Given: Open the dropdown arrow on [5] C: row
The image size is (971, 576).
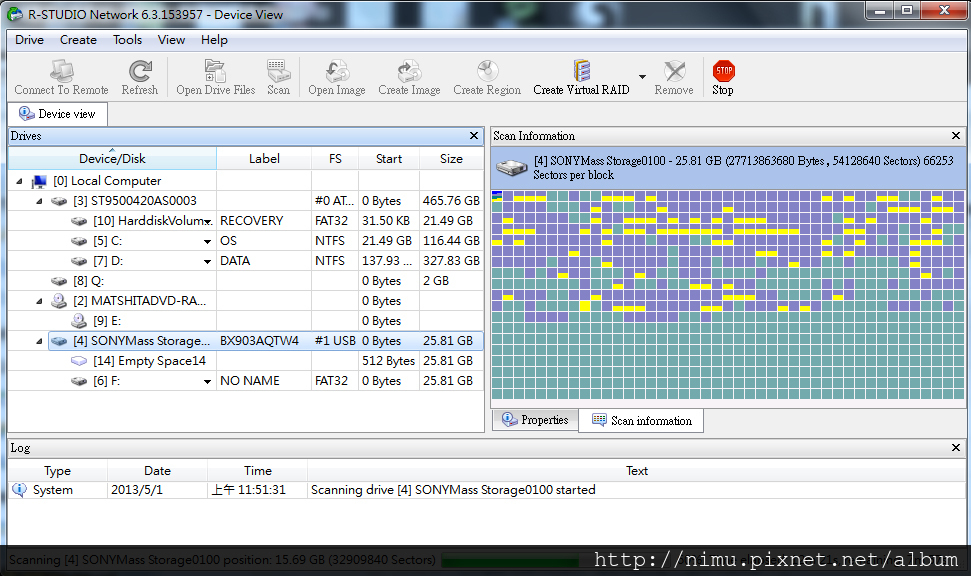Looking at the screenshot, I should [x=207, y=242].
